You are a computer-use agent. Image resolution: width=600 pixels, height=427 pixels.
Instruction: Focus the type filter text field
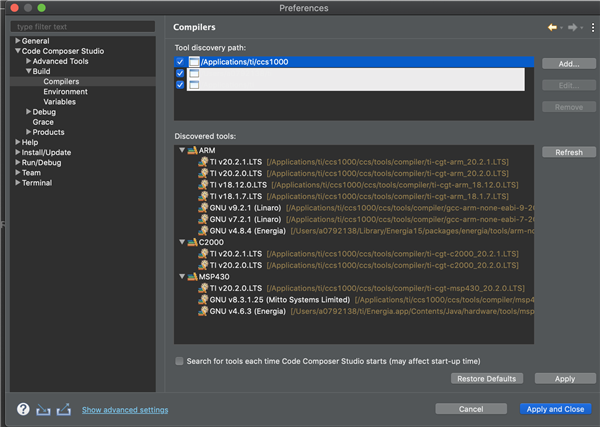coord(83,26)
